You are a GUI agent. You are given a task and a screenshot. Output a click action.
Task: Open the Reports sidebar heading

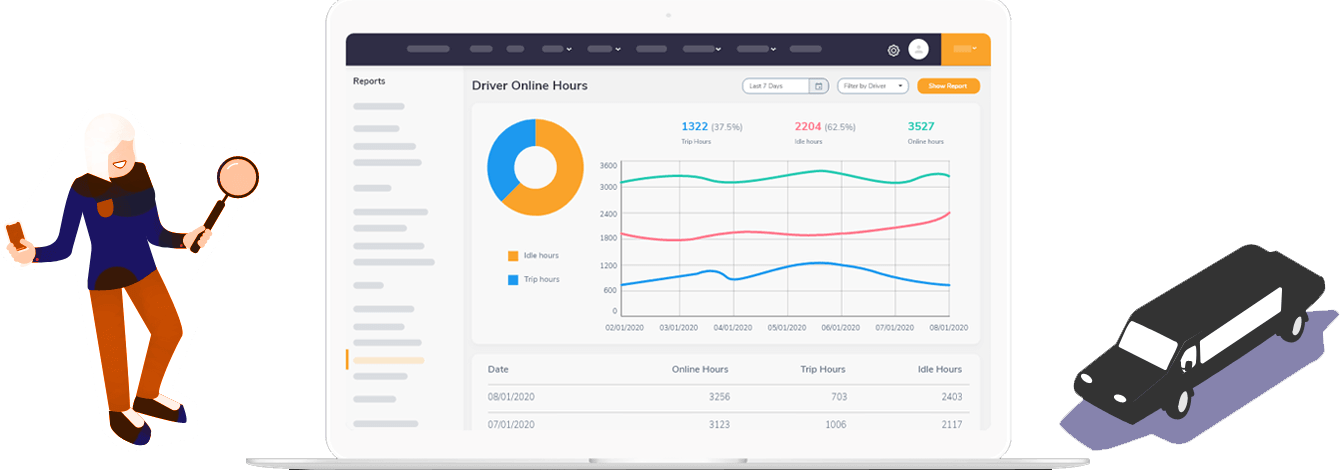click(369, 81)
